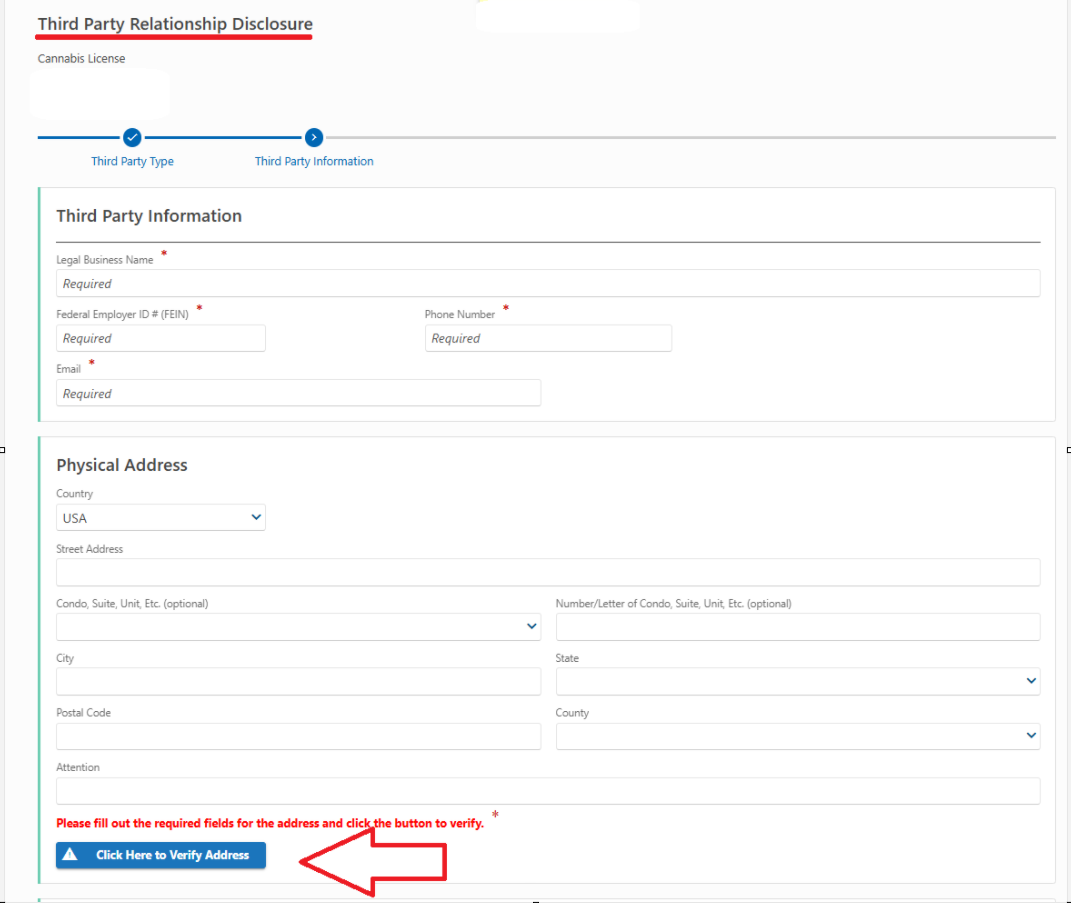Viewport: 1071px width, 903px height.
Task: Open the Country dropdown showing USA
Action: [x=161, y=518]
